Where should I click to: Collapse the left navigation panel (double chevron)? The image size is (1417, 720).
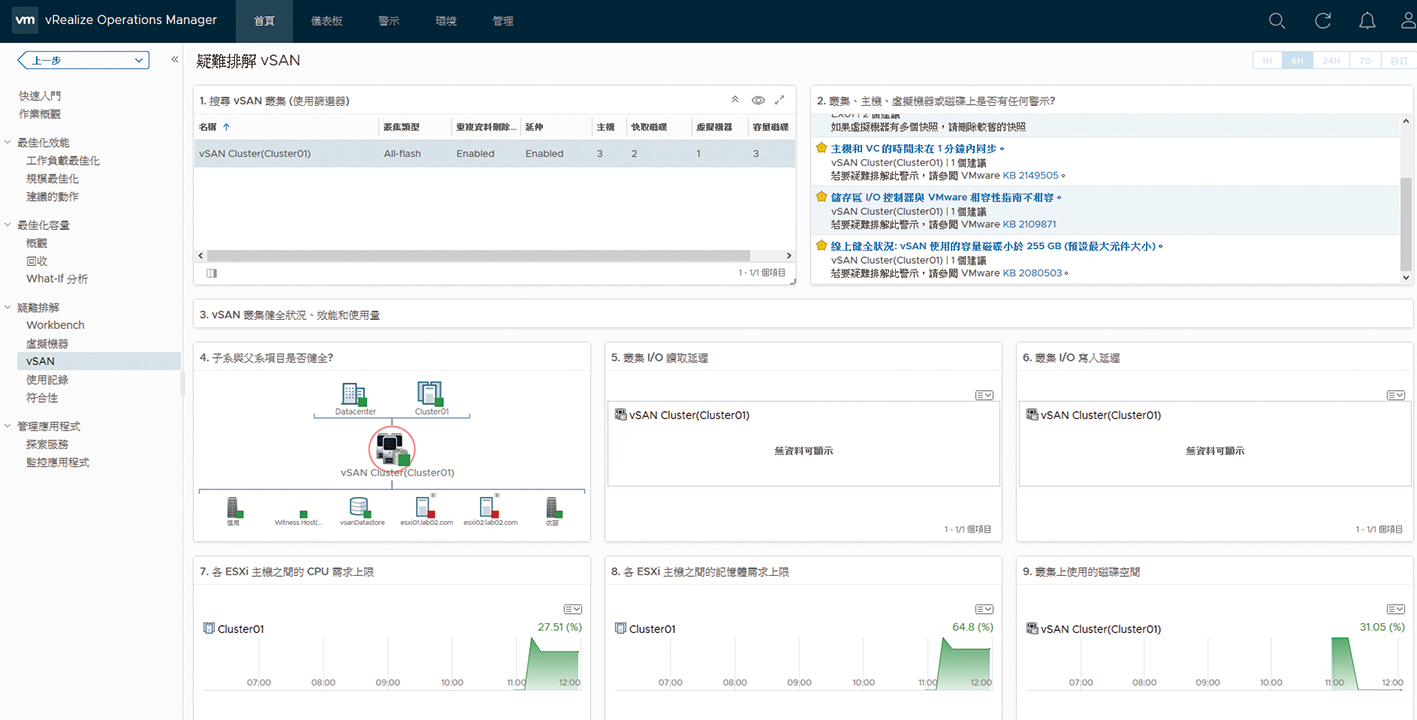tap(174, 60)
